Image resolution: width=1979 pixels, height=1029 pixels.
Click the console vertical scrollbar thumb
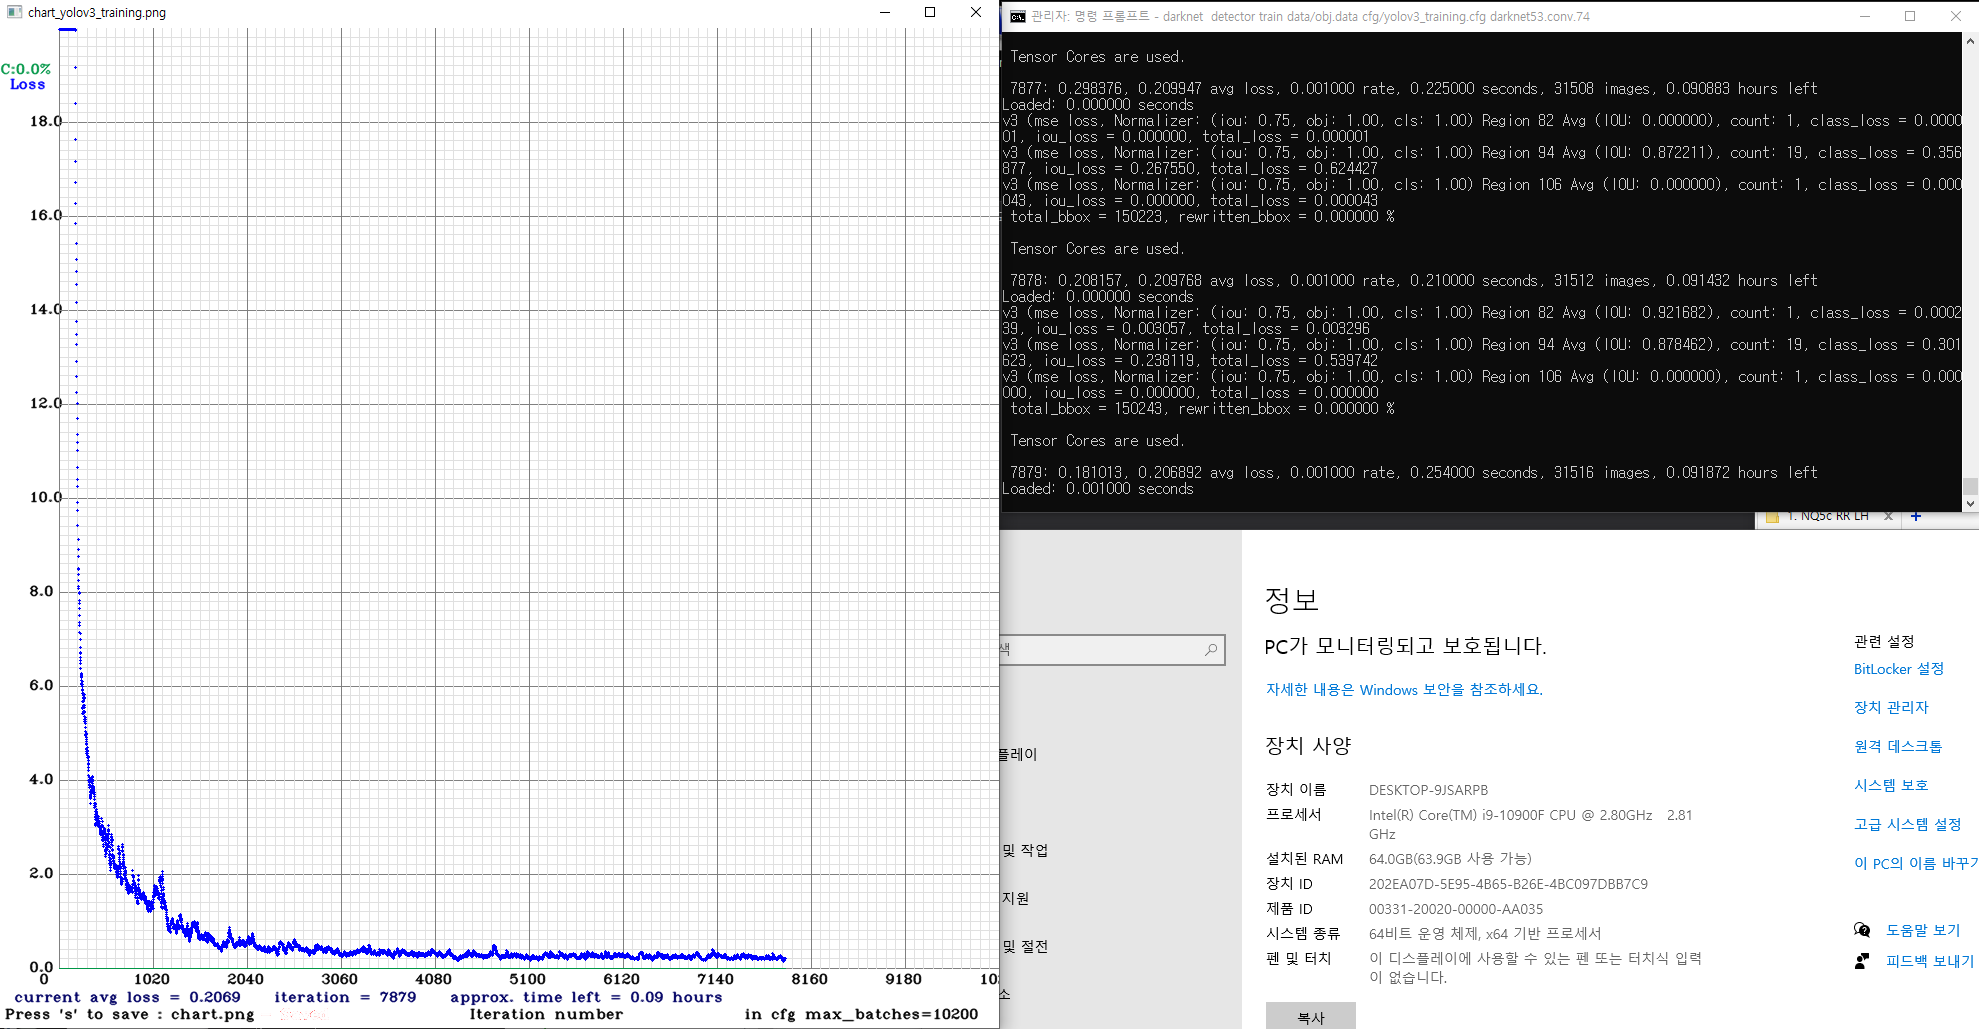click(1970, 486)
